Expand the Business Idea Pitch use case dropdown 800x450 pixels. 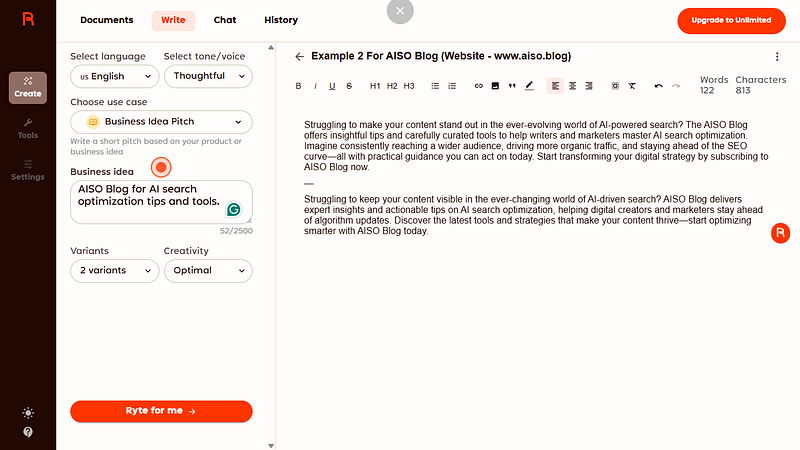point(161,122)
